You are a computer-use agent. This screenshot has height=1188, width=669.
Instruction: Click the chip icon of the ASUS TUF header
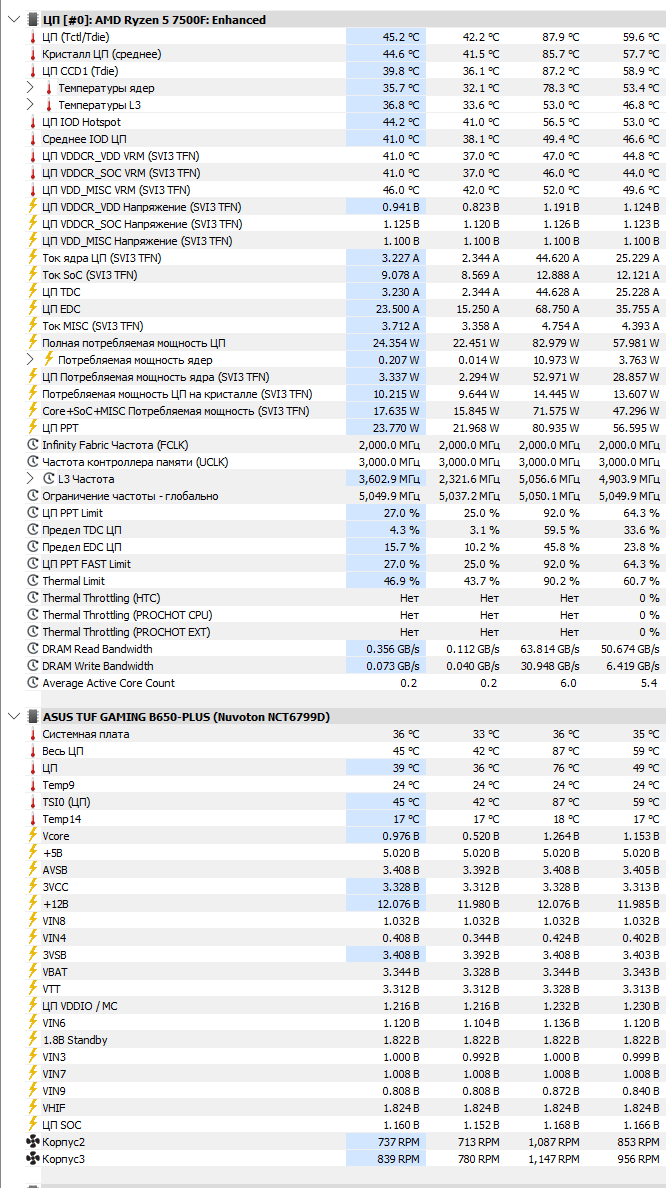33,717
